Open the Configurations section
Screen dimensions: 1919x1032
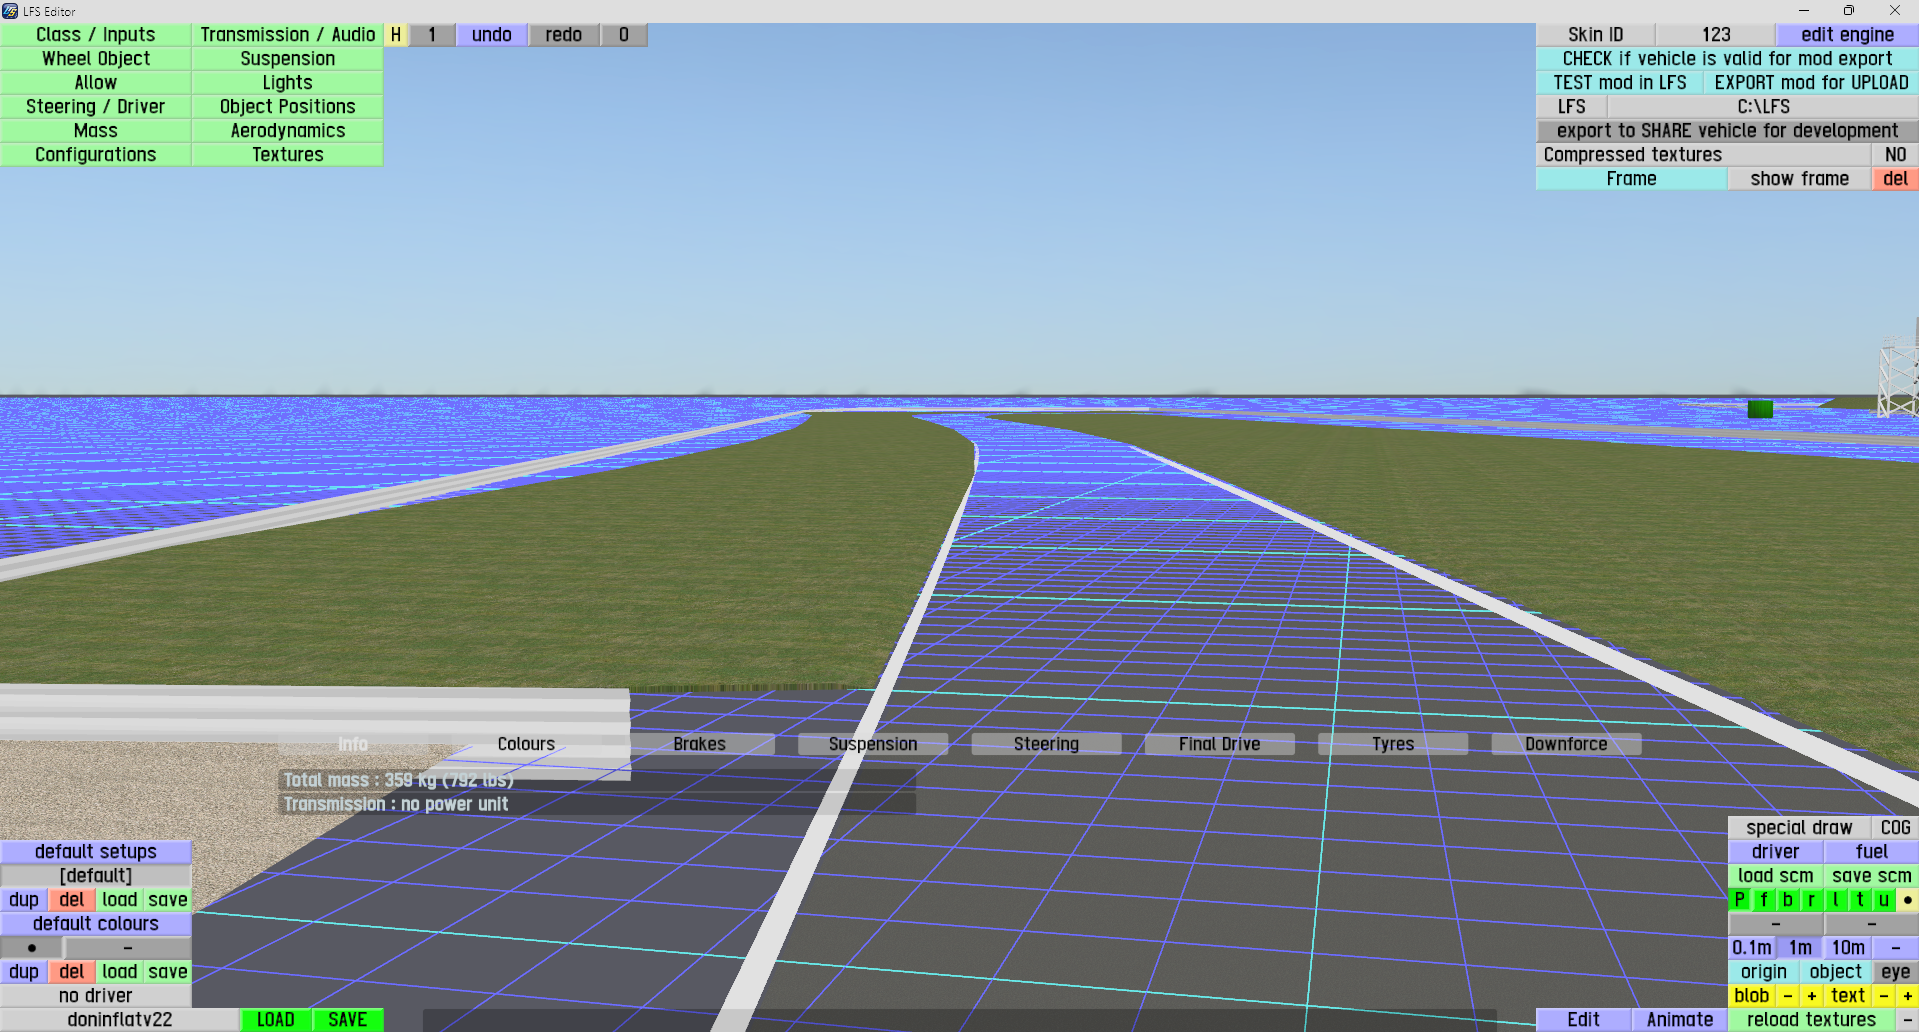point(96,155)
